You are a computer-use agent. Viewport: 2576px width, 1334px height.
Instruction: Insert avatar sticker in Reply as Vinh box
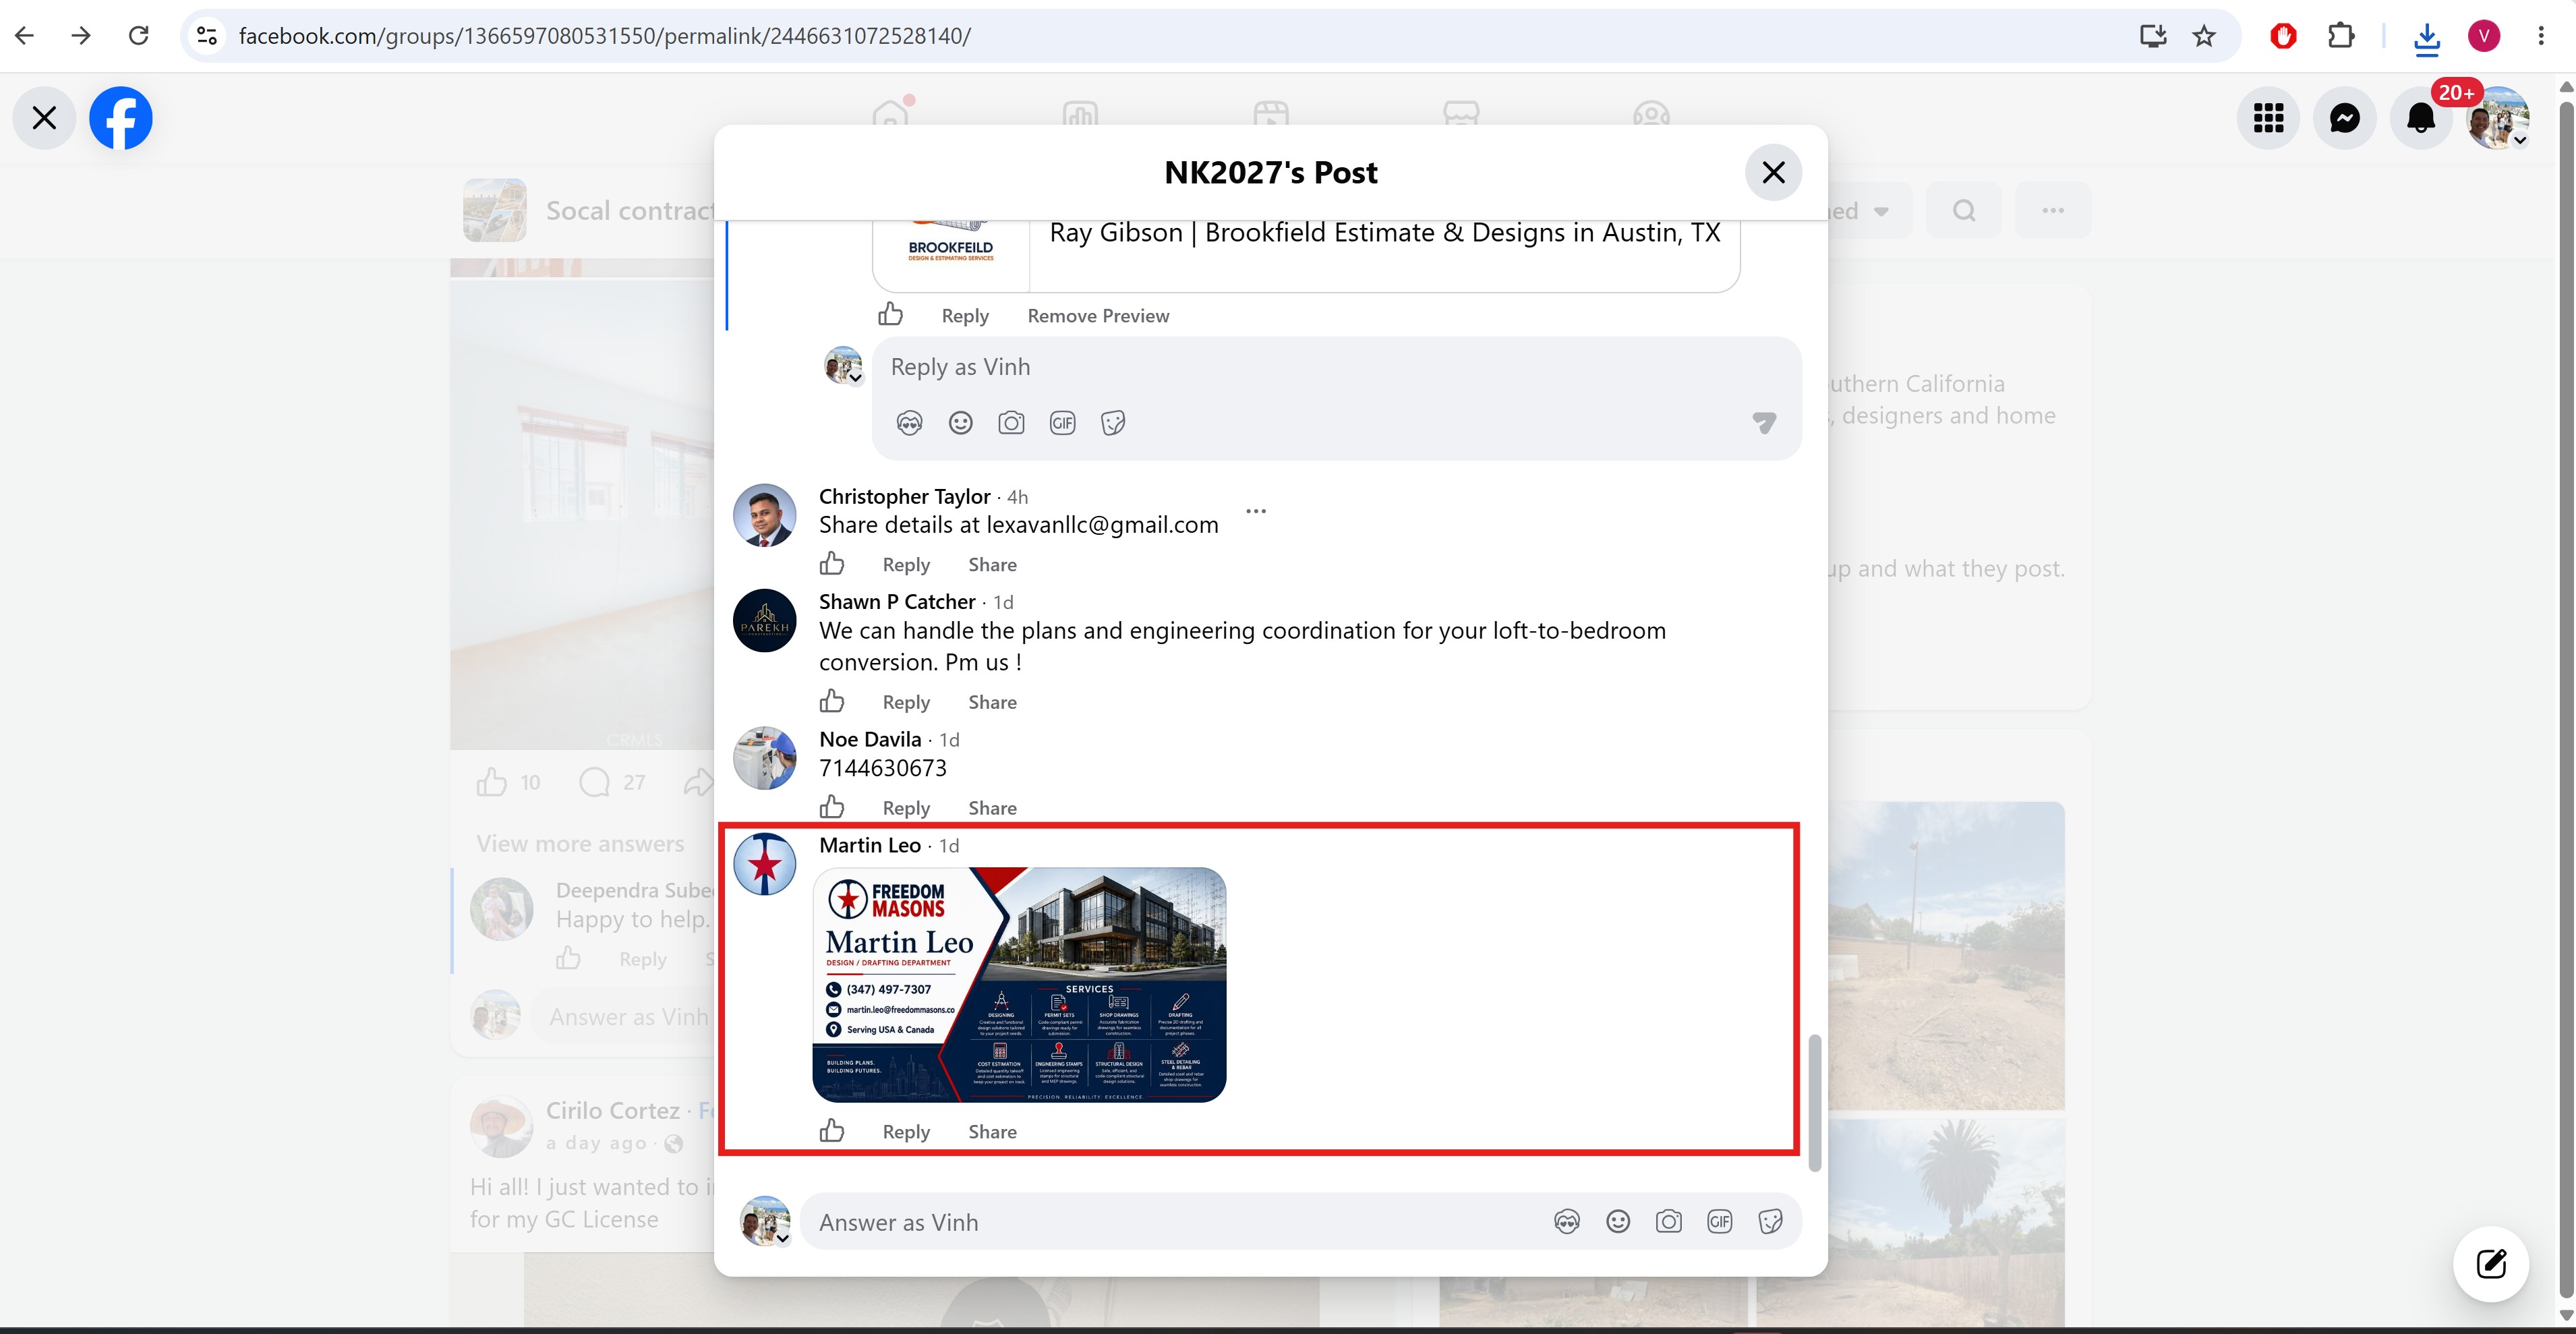click(x=909, y=423)
